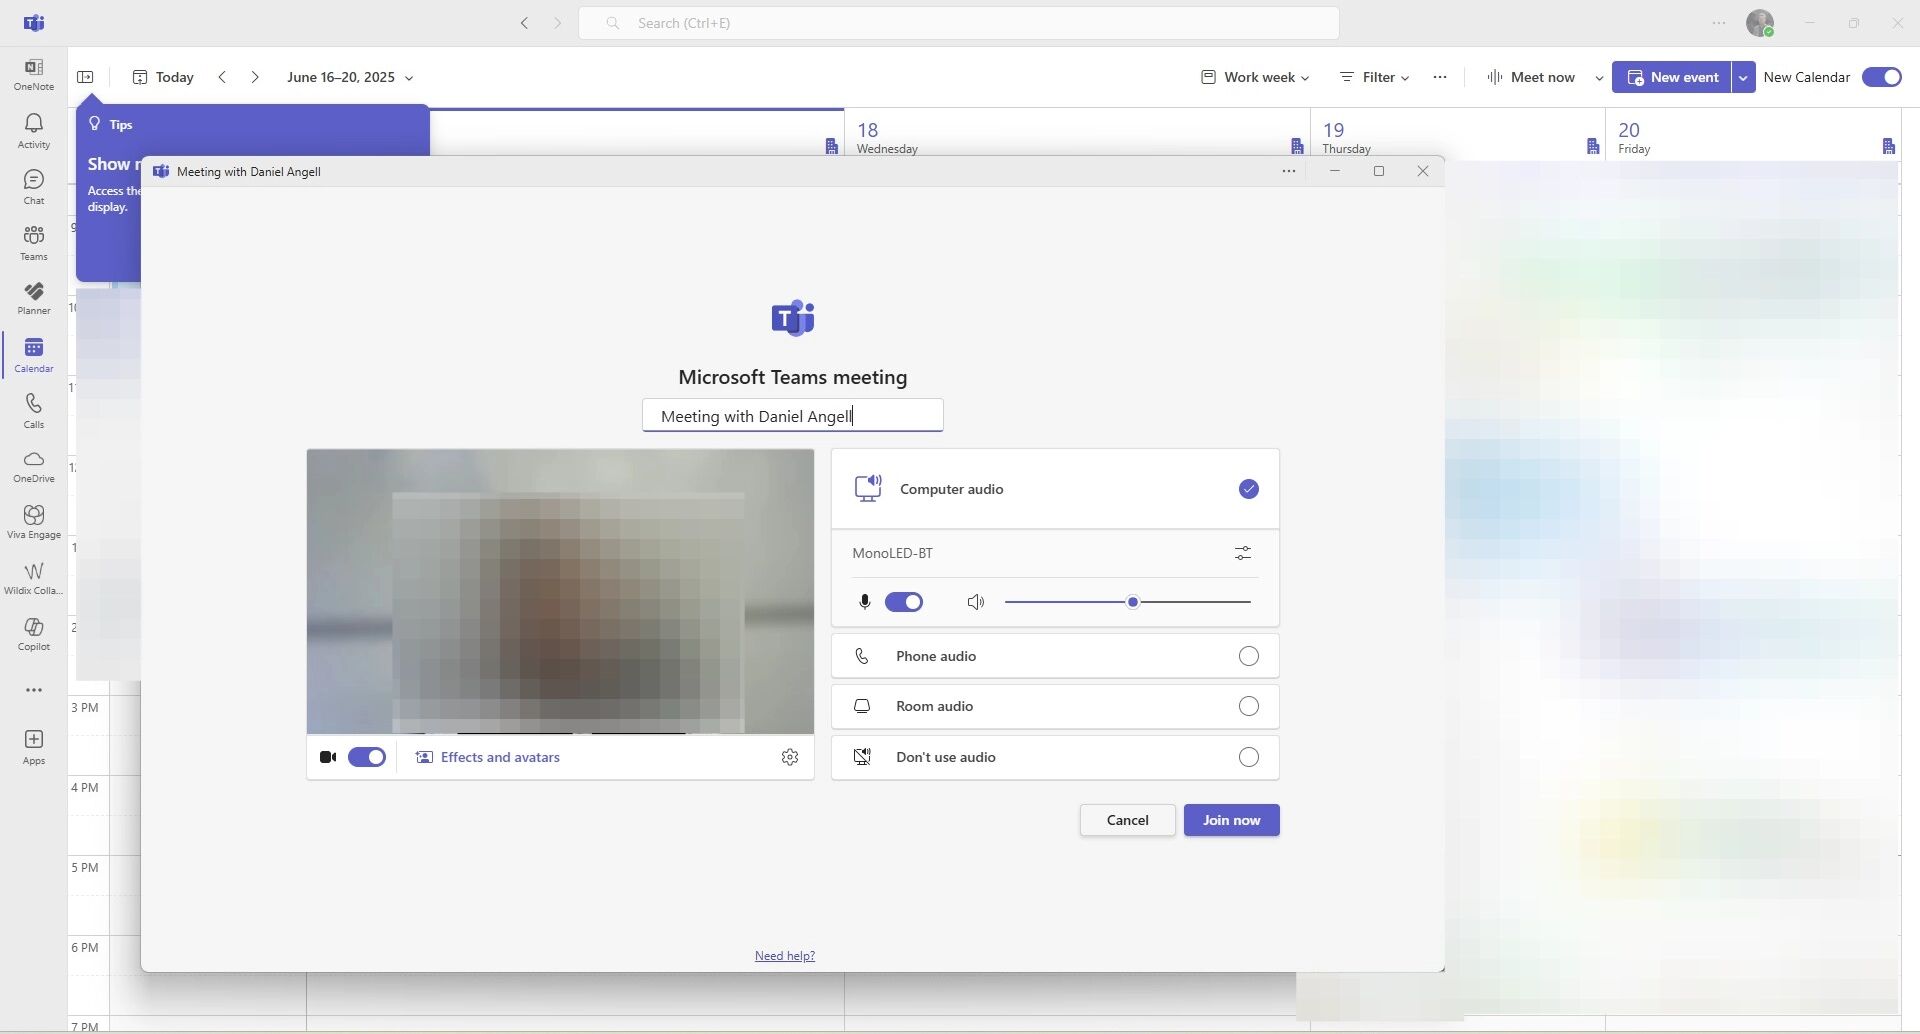Open Planner from the sidebar

click(34, 298)
